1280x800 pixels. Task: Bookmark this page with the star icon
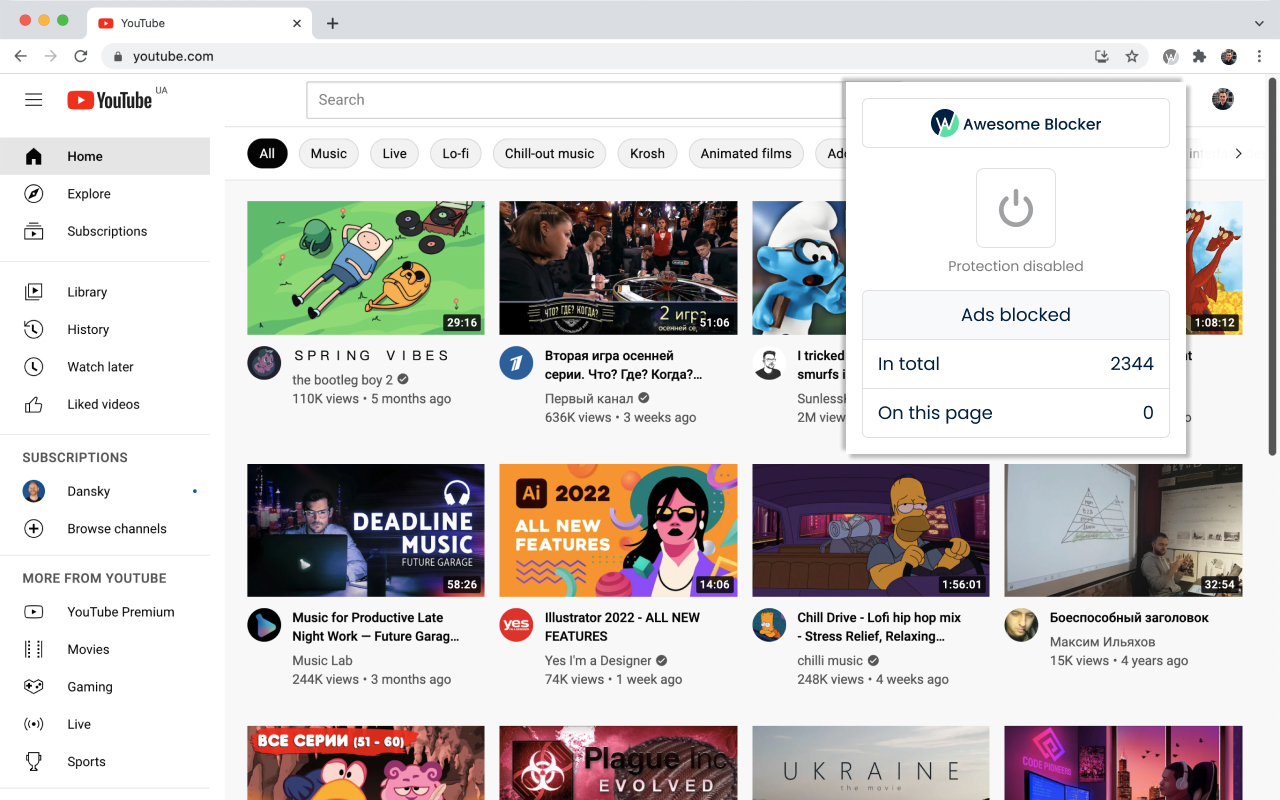pyautogui.click(x=1132, y=57)
